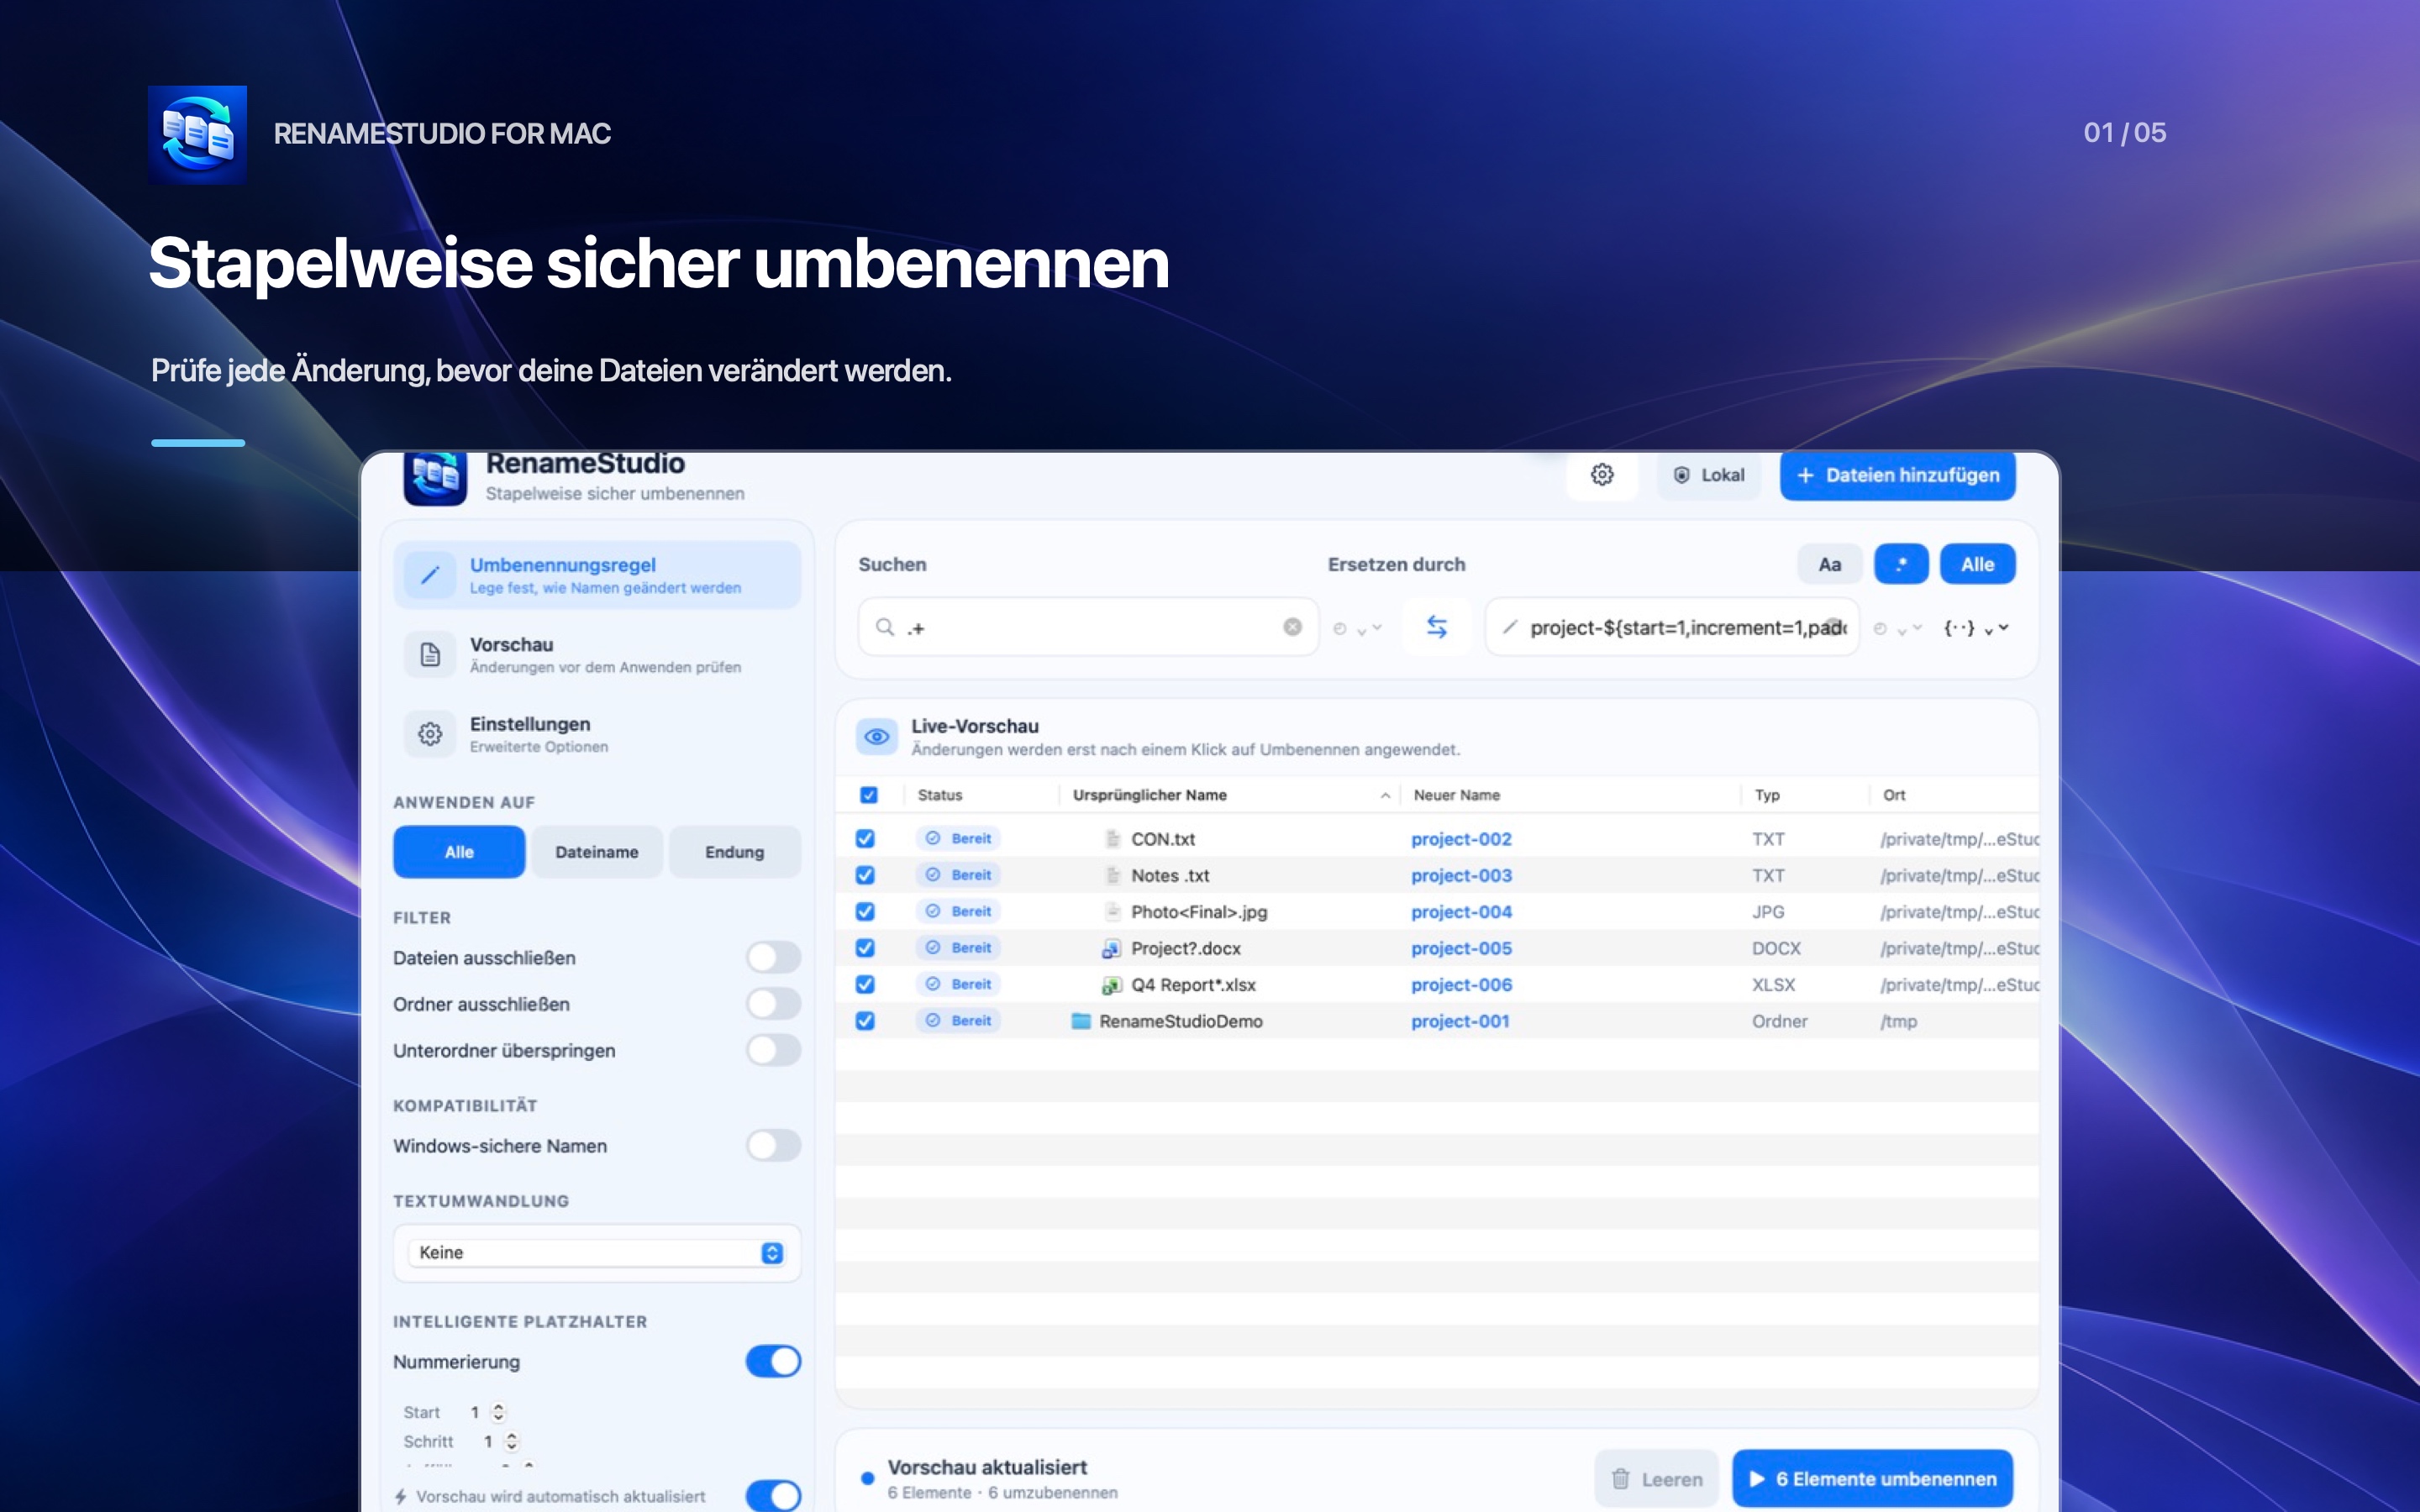Click the Umbenennungsregel pencil icon
The image size is (2420, 1512).
point(430,575)
